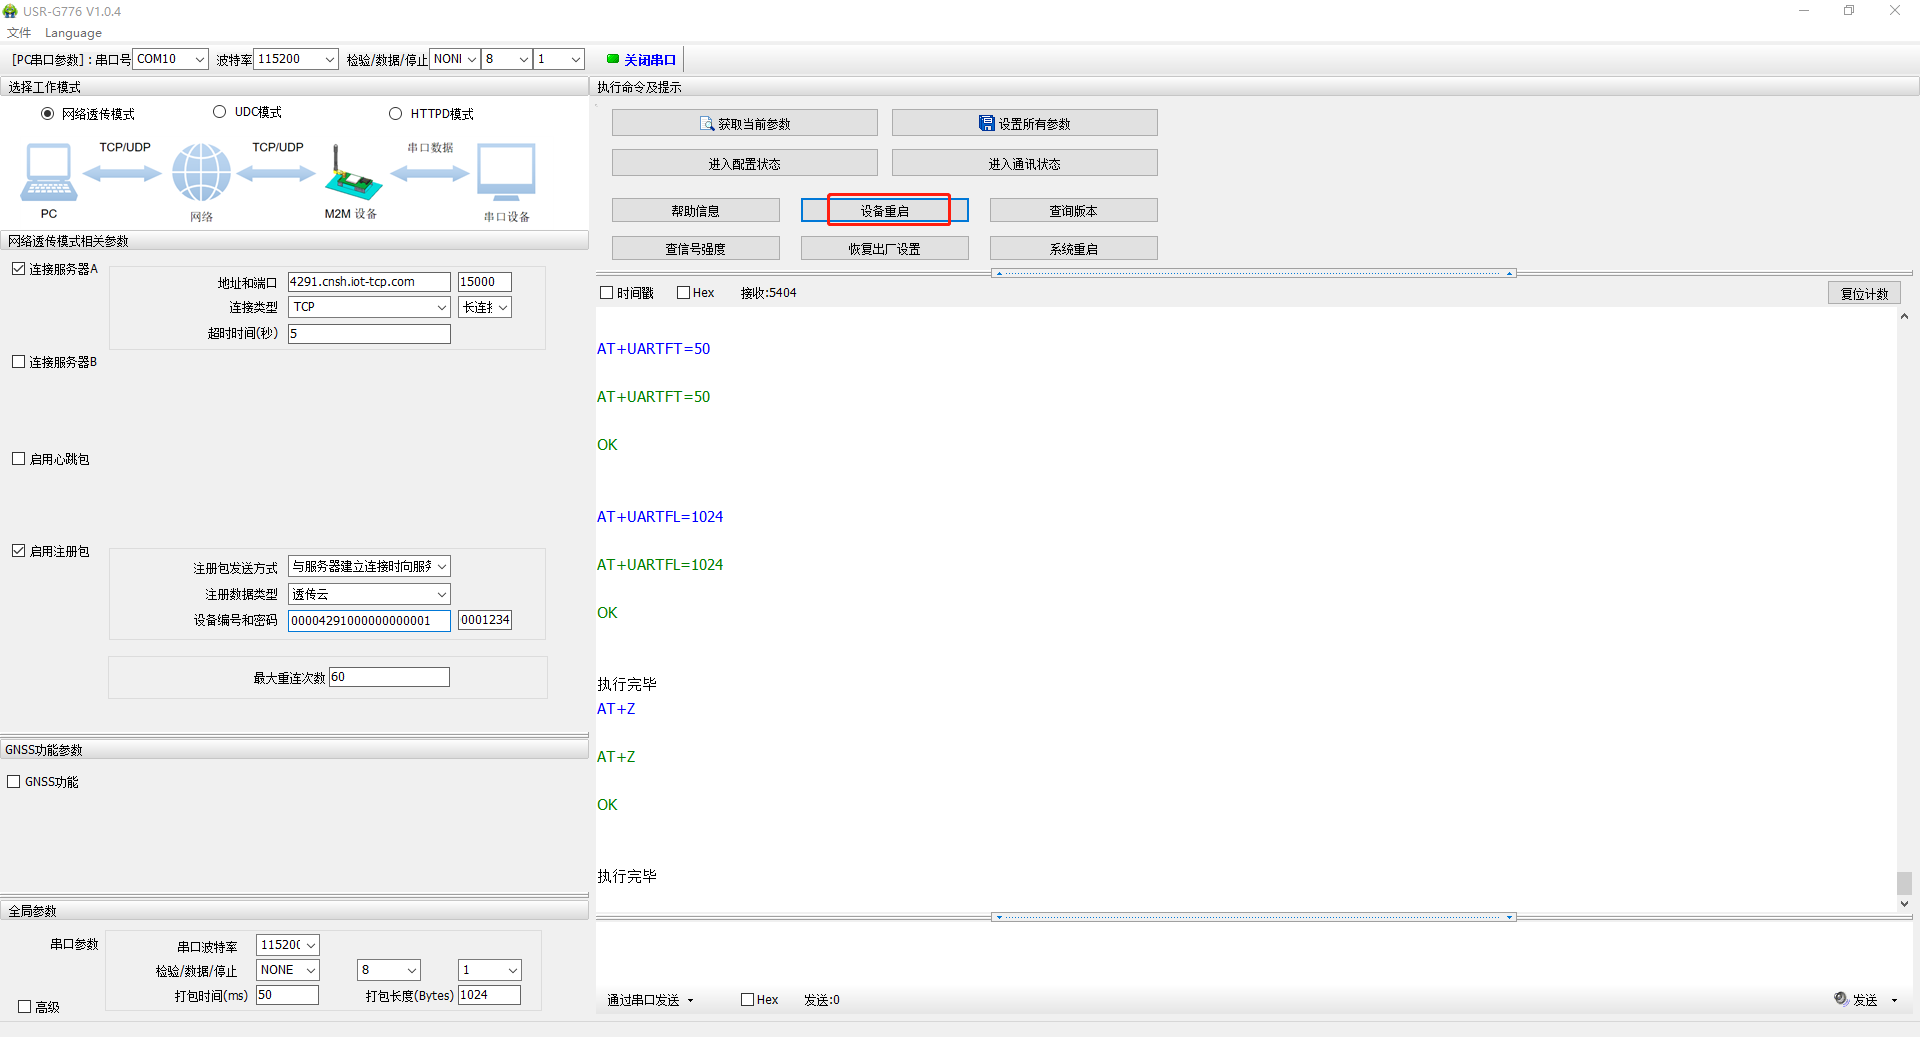This screenshot has height=1037, width=1920.
Task: Toggle the GNSS function checkbox
Action: [x=14, y=782]
